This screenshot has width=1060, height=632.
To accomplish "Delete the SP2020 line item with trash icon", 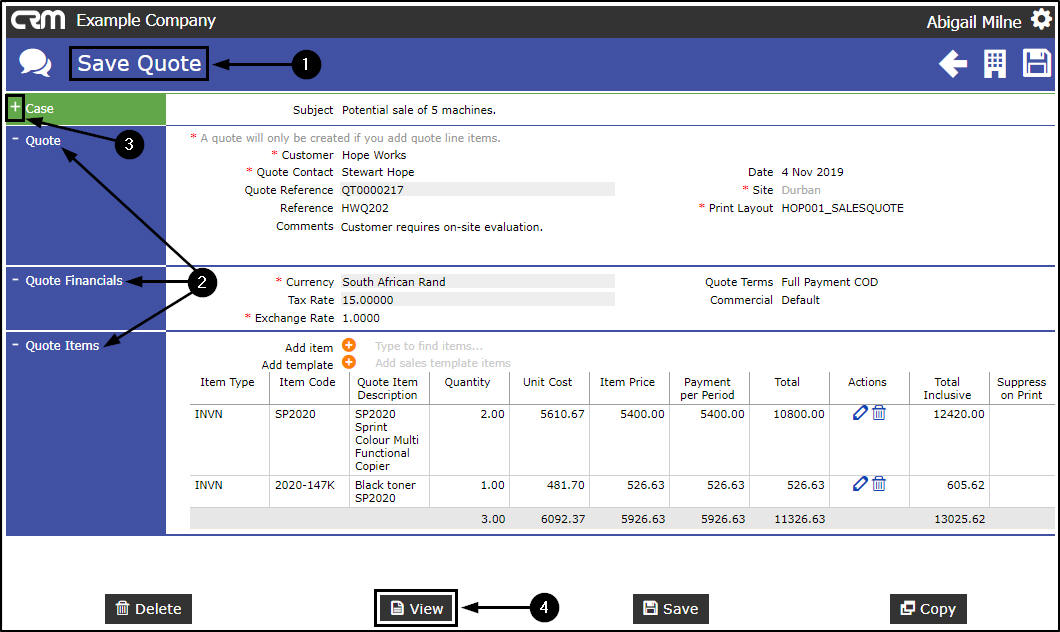I will (x=879, y=412).
